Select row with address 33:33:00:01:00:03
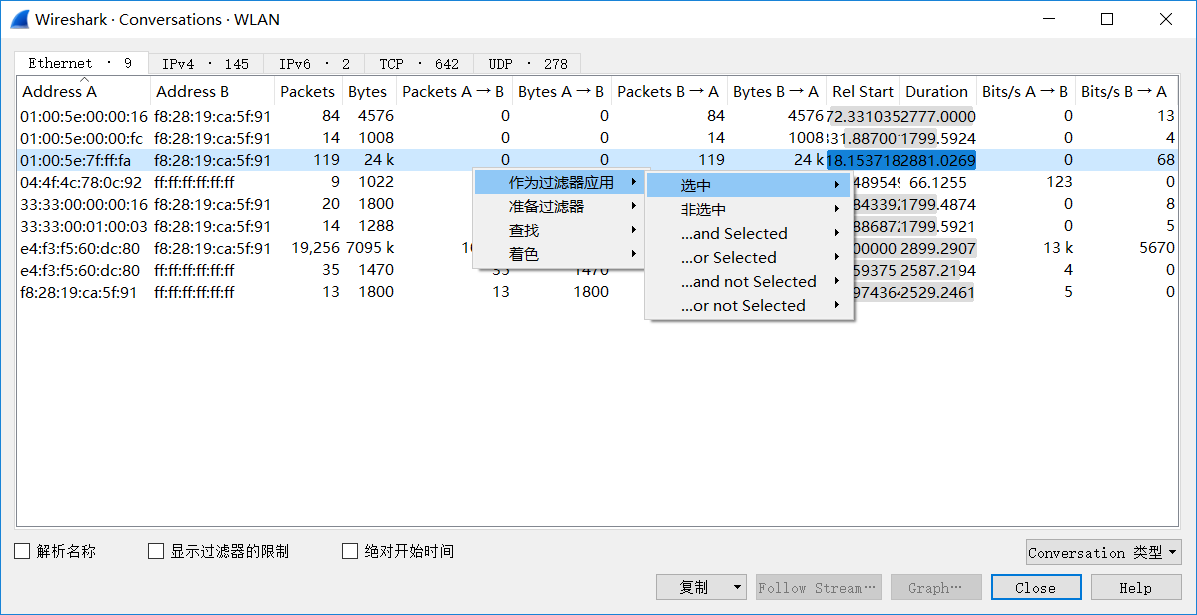This screenshot has height=615, width=1197. click(598, 226)
